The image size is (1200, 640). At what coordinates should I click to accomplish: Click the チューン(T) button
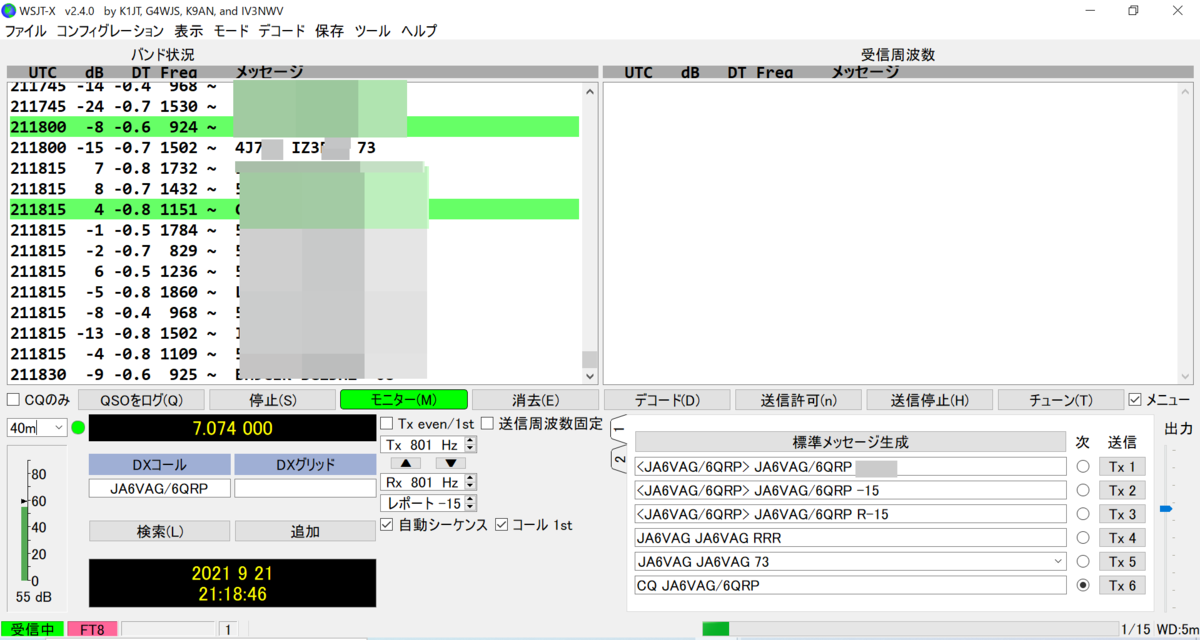point(1061,400)
